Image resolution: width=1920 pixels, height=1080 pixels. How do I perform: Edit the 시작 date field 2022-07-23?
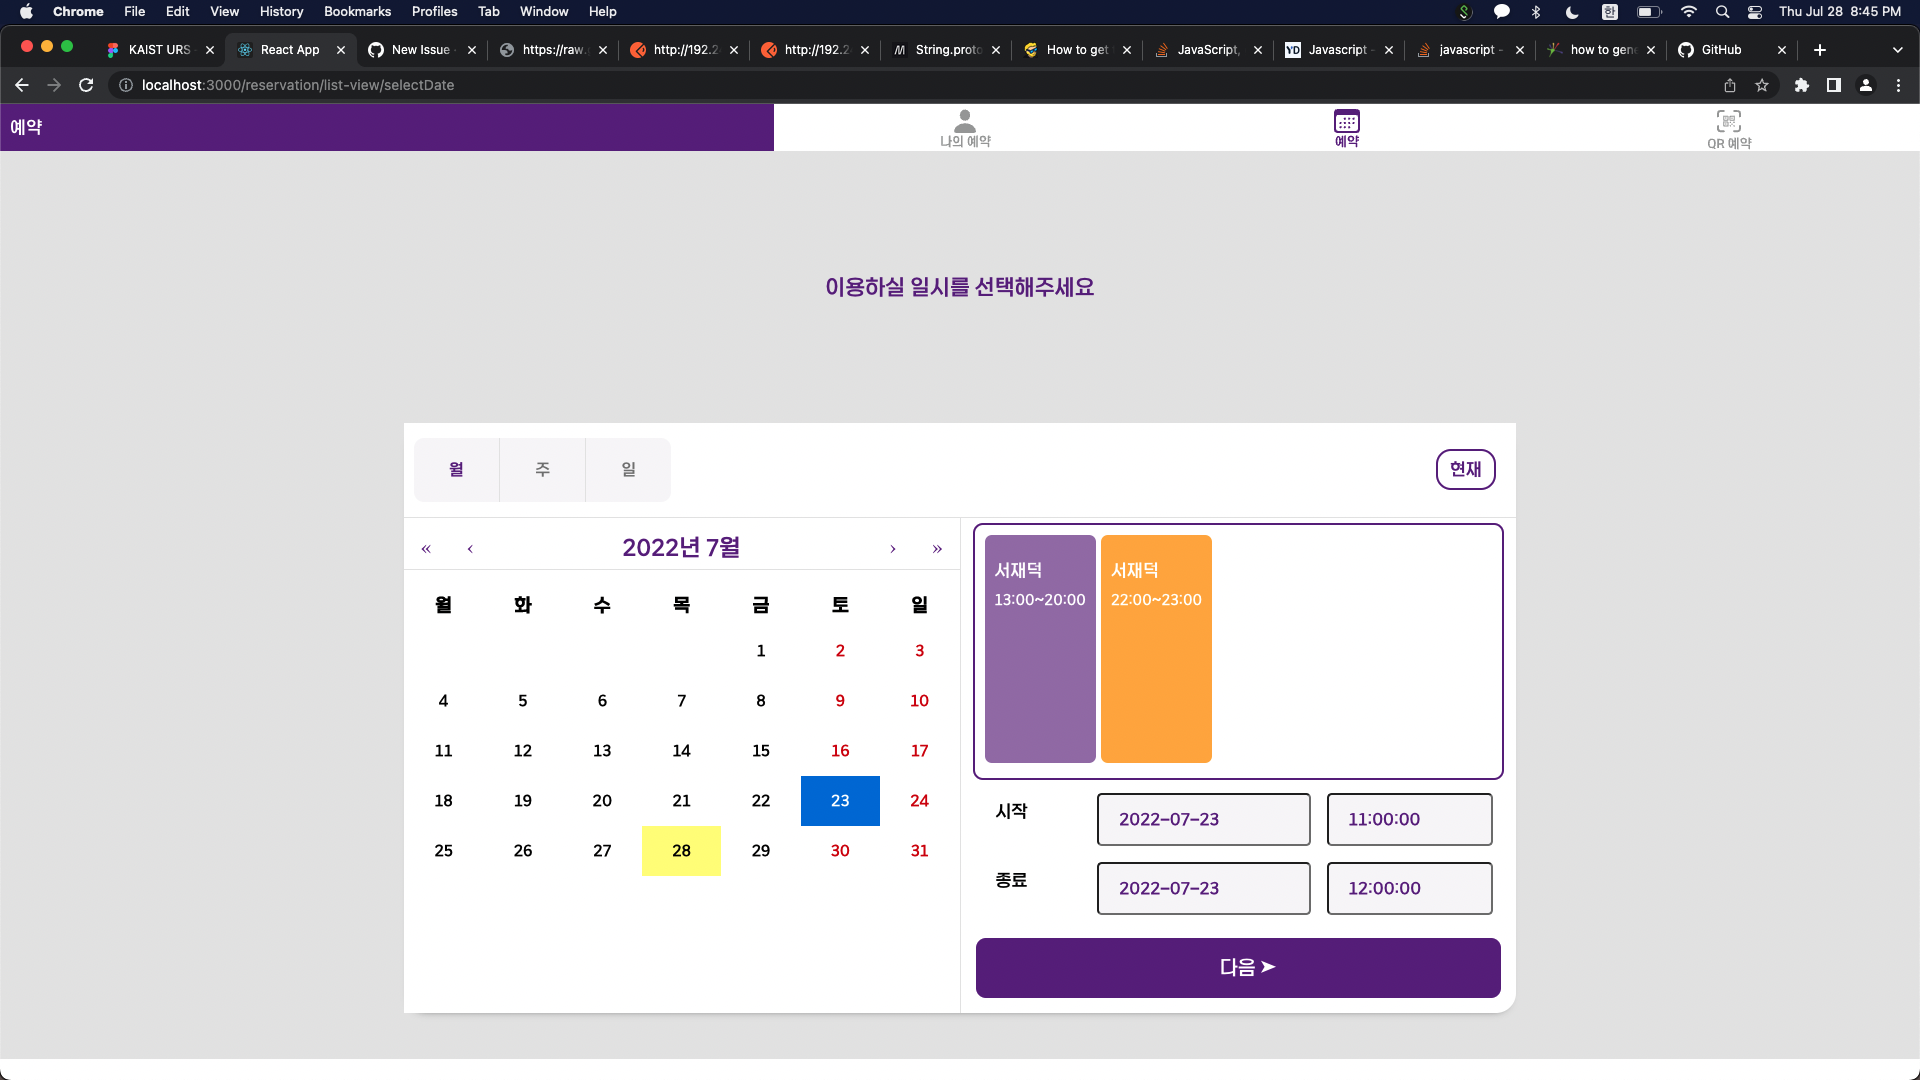1203,820
